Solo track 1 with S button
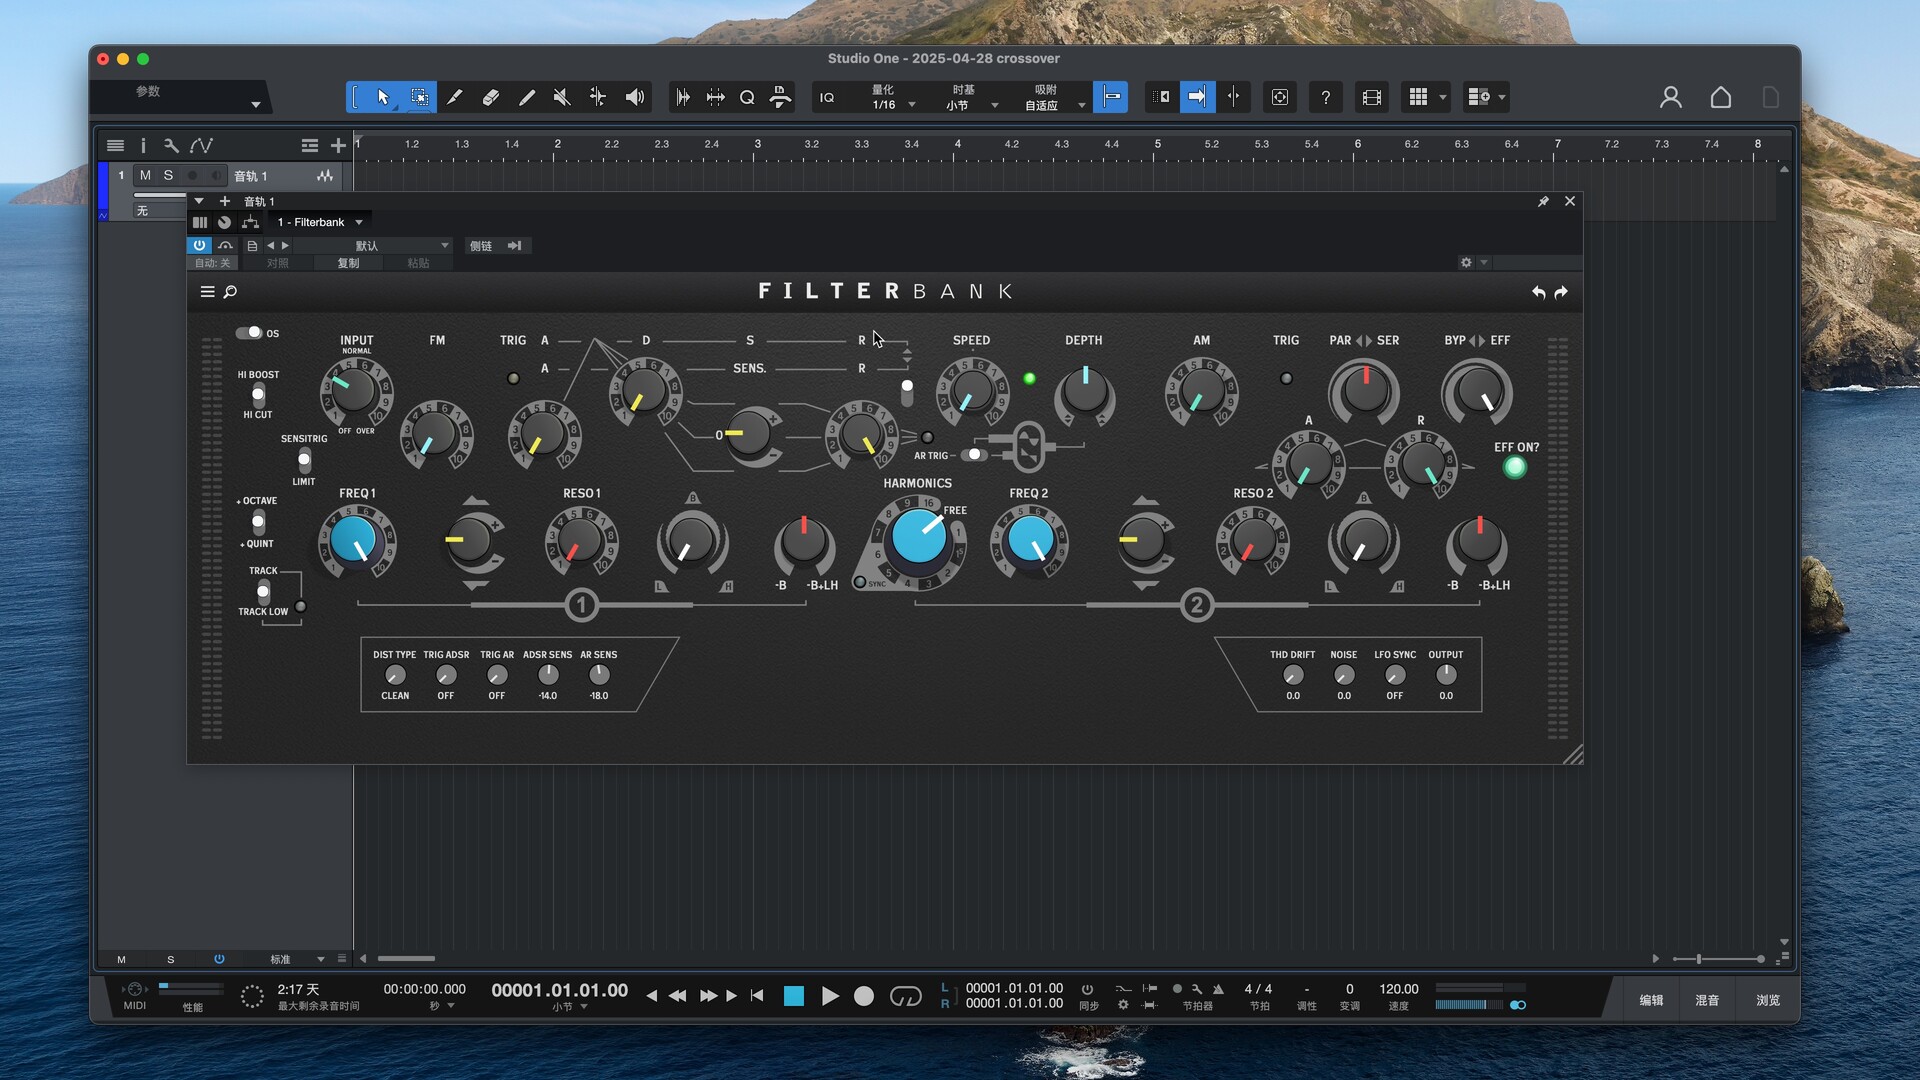This screenshot has width=1920, height=1080. [x=168, y=175]
